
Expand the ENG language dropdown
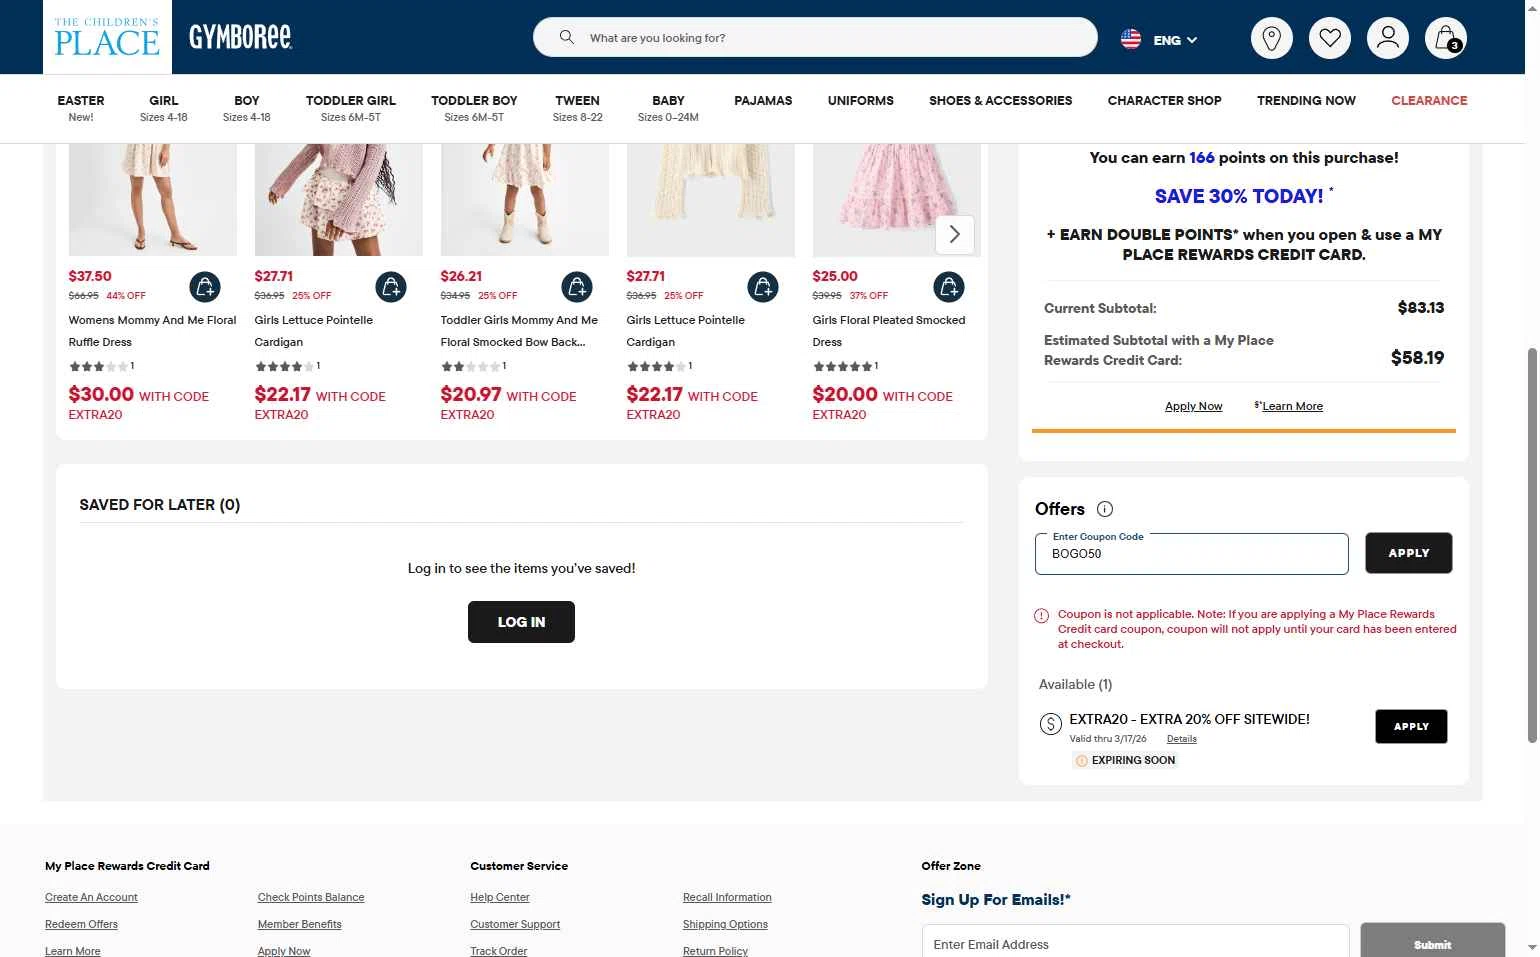click(x=1175, y=40)
